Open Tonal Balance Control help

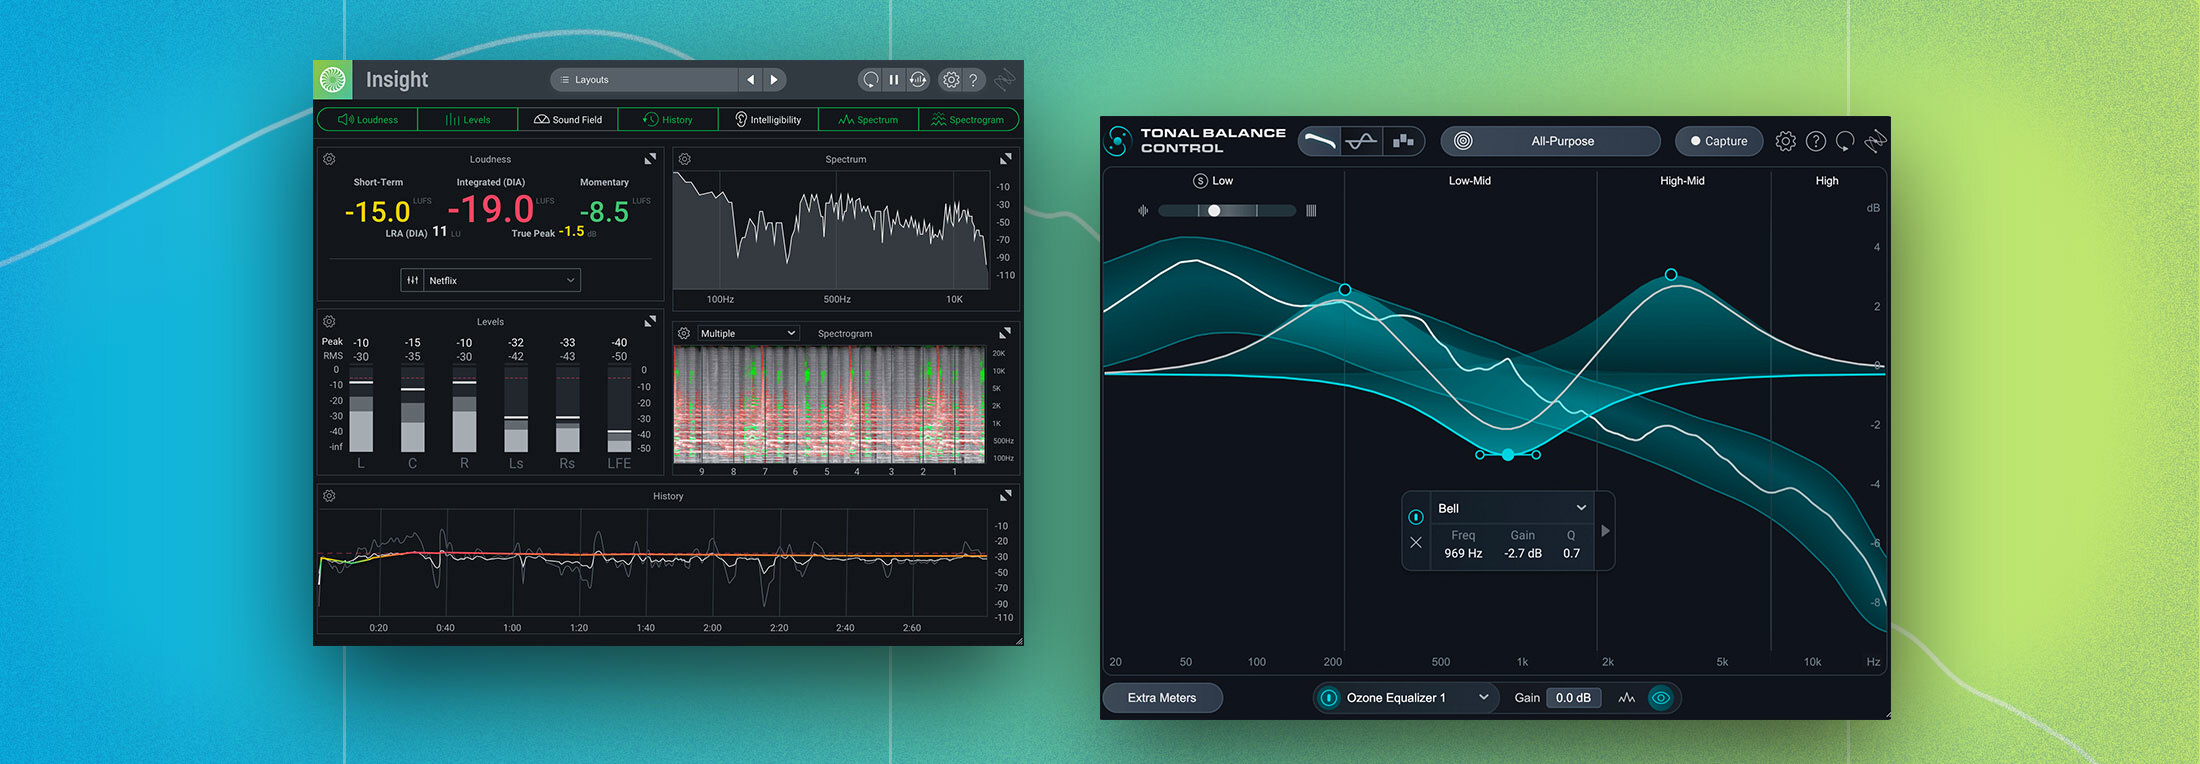[1816, 141]
